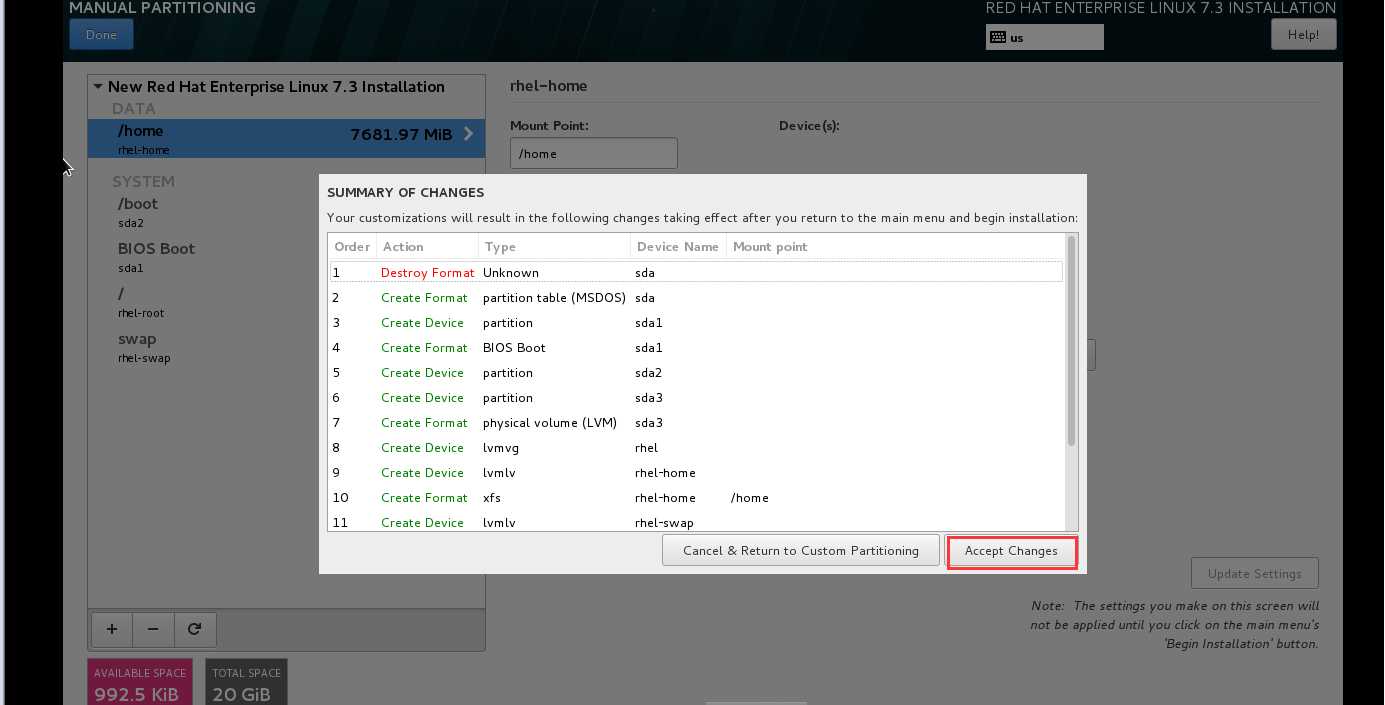This screenshot has height=705, width=1385.
Task: Select row 6 Create Device sda3
Action: [x=696, y=398]
